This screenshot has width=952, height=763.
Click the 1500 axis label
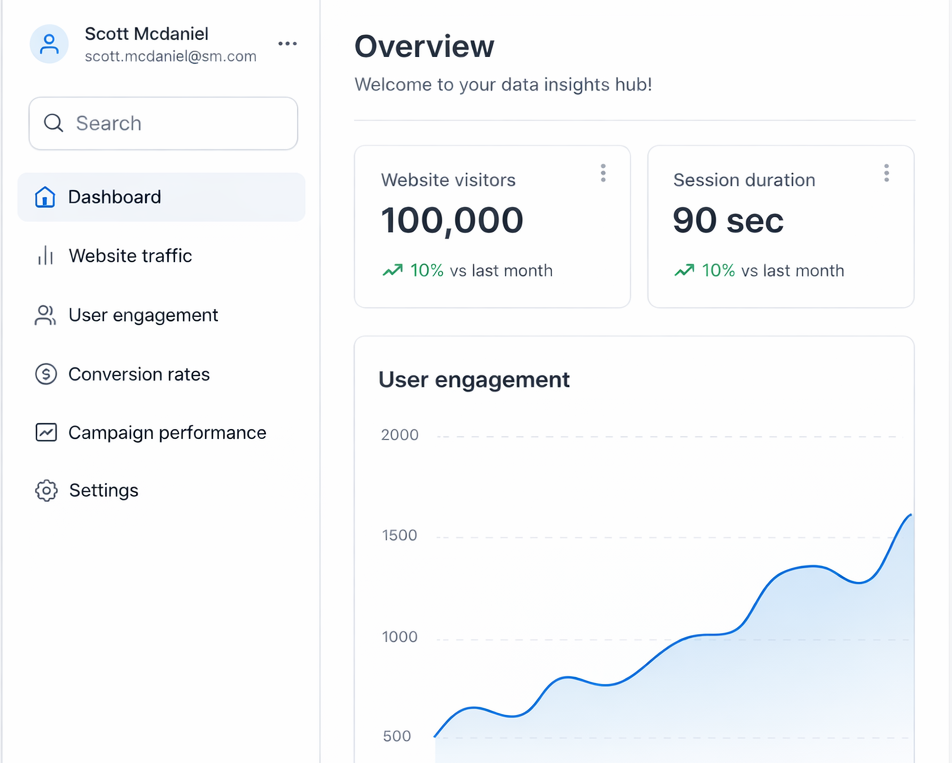400,535
